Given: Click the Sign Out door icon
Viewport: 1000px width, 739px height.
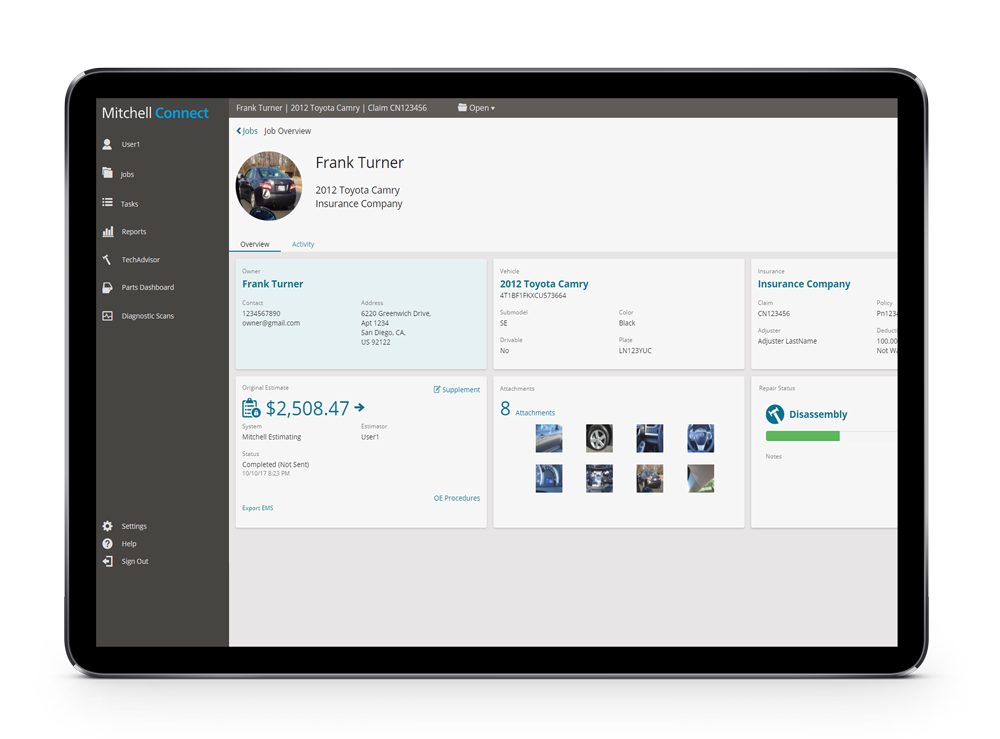Looking at the screenshot, I should point(107,561).
